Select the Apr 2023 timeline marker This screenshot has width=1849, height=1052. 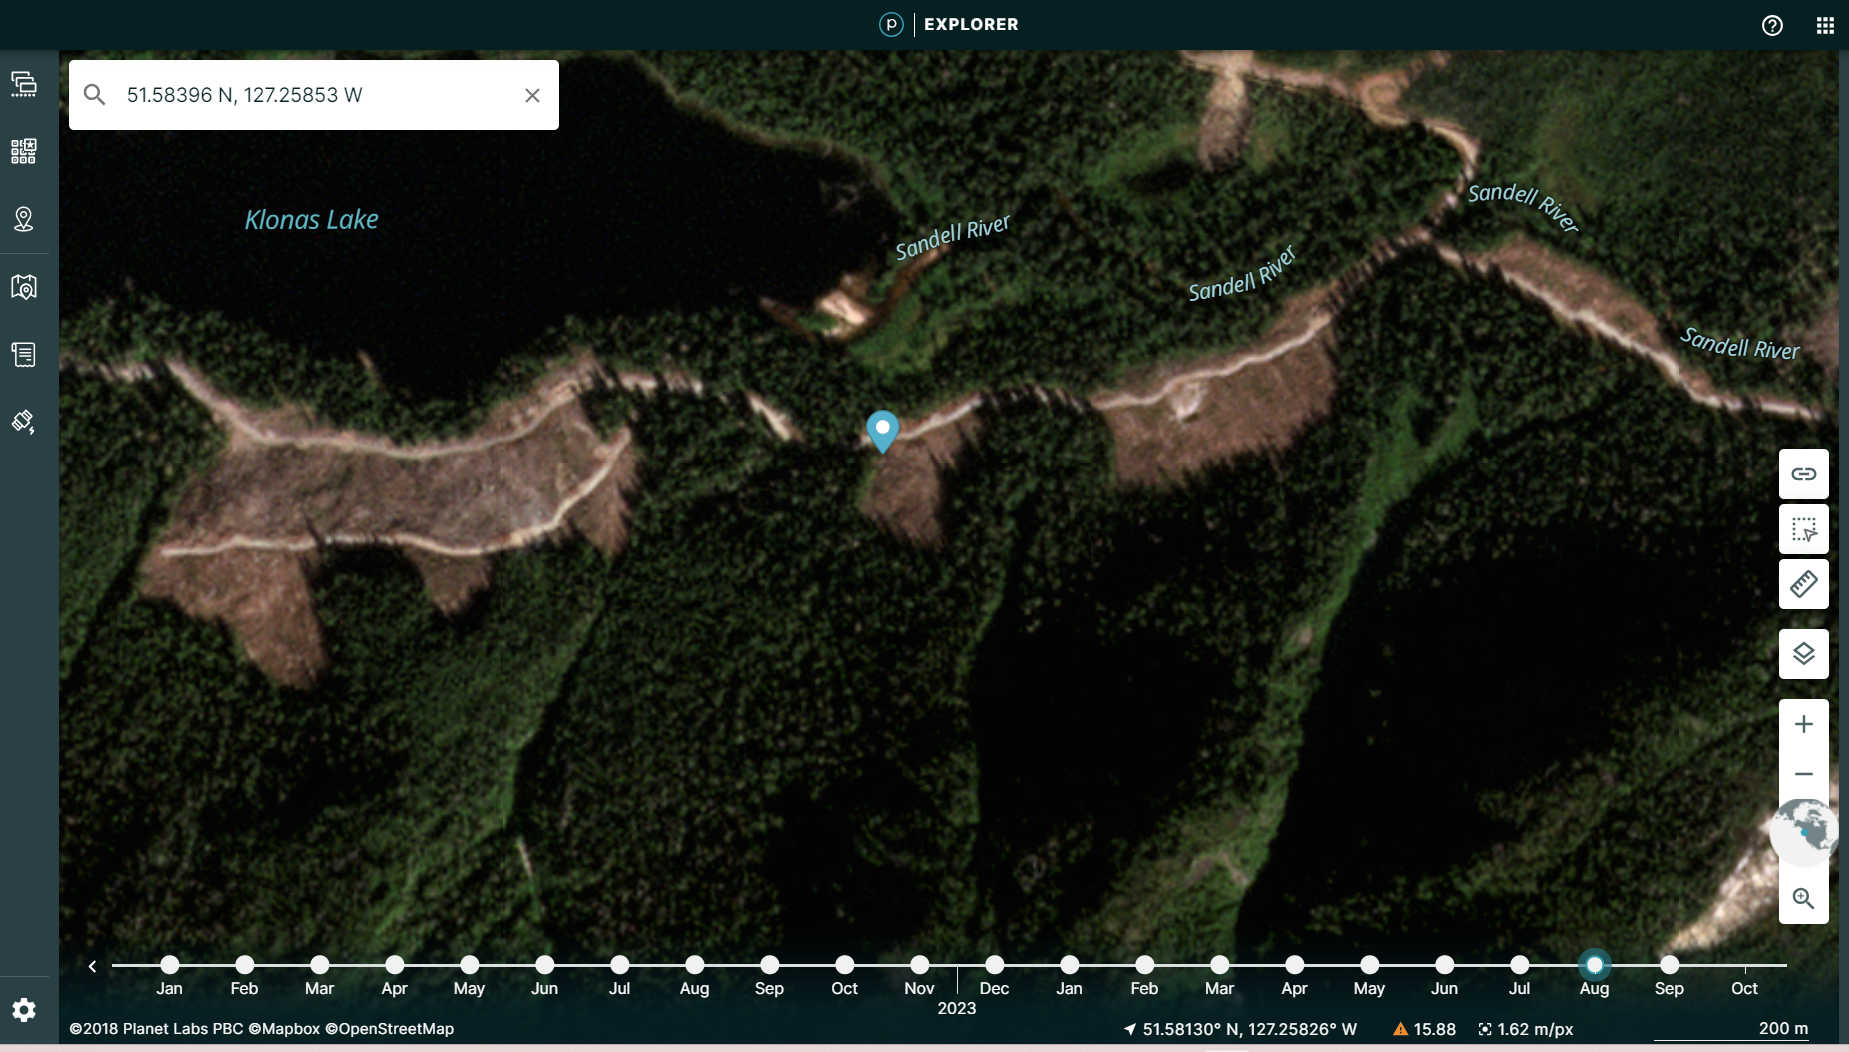coord(1295,965)
